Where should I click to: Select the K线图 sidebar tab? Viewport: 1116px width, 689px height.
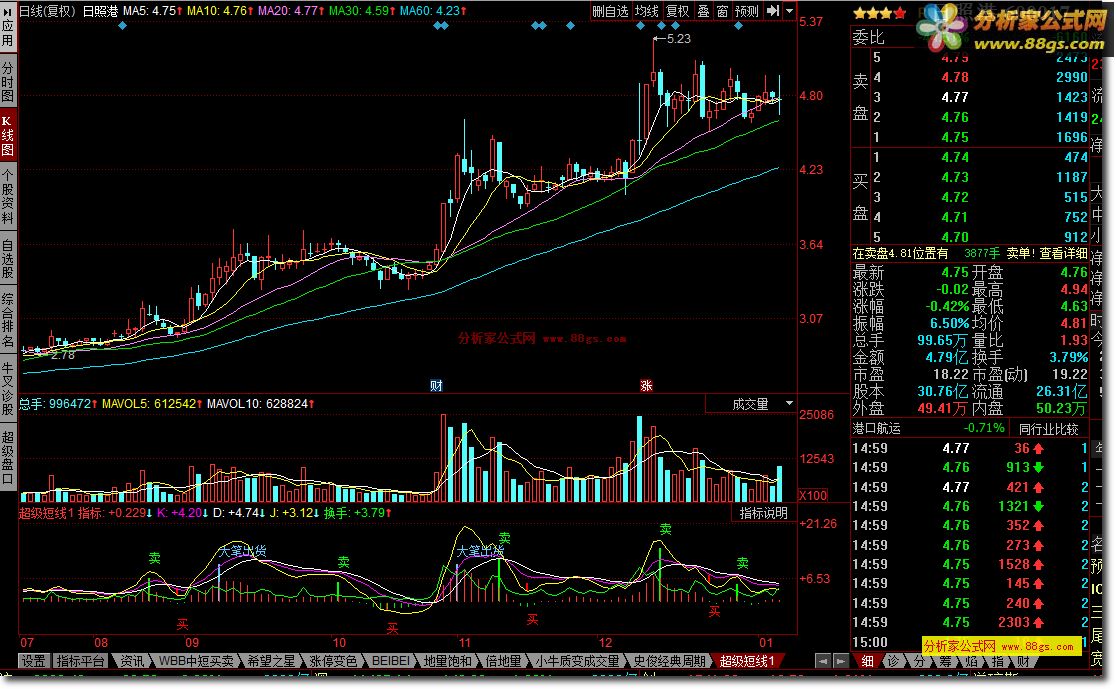pos(8,135)
